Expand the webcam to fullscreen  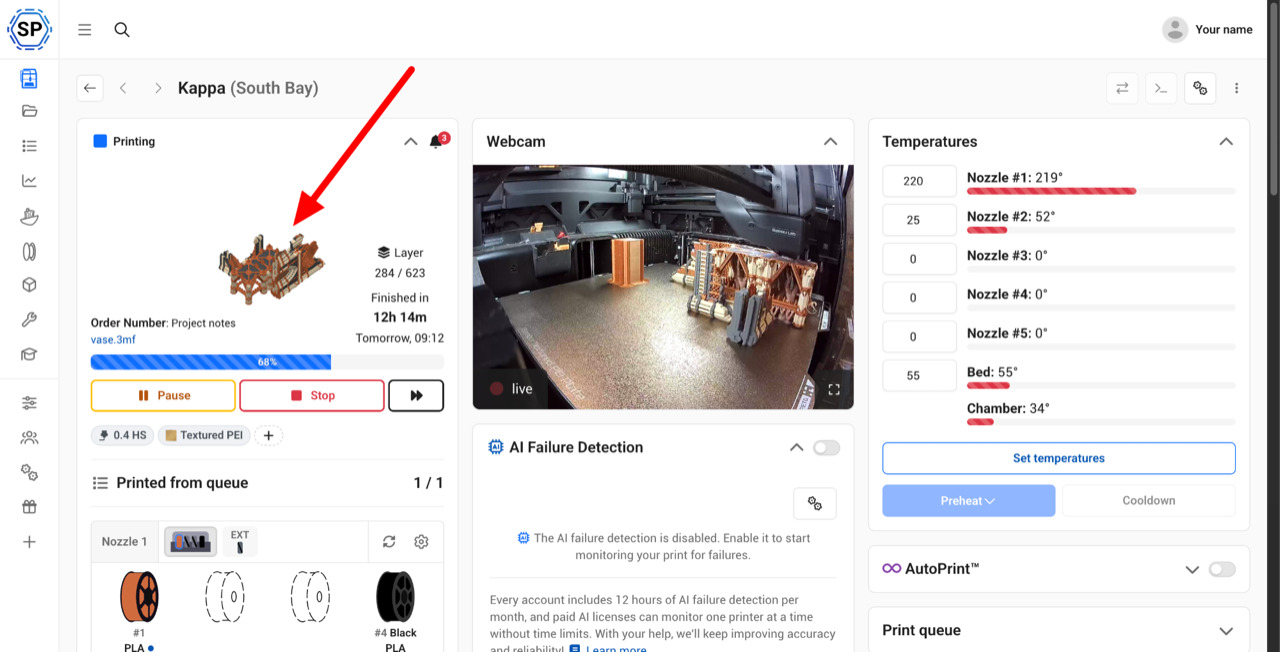point(834,389)
